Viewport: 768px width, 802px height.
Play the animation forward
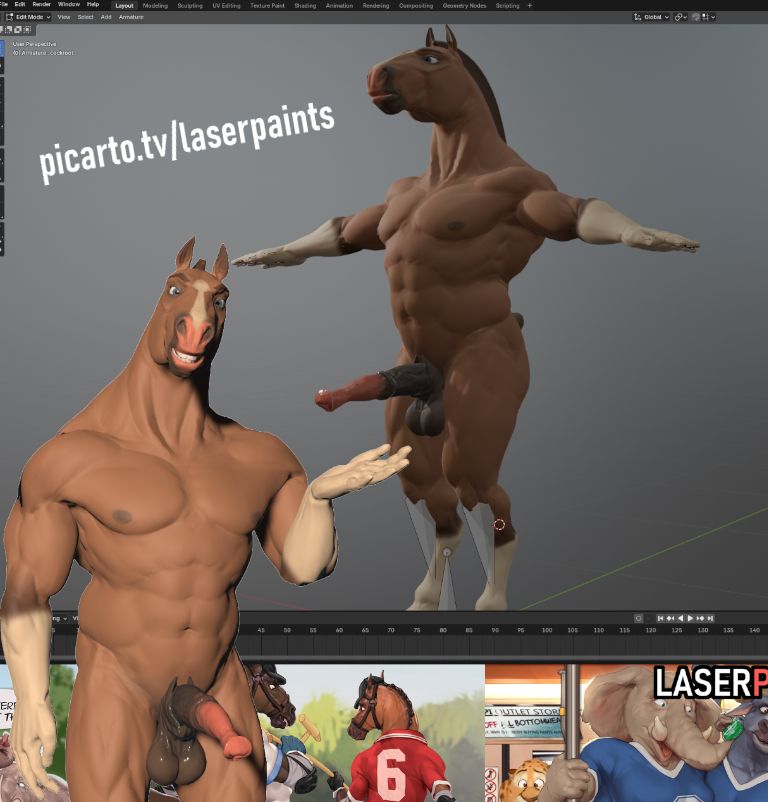coord(690,618)
